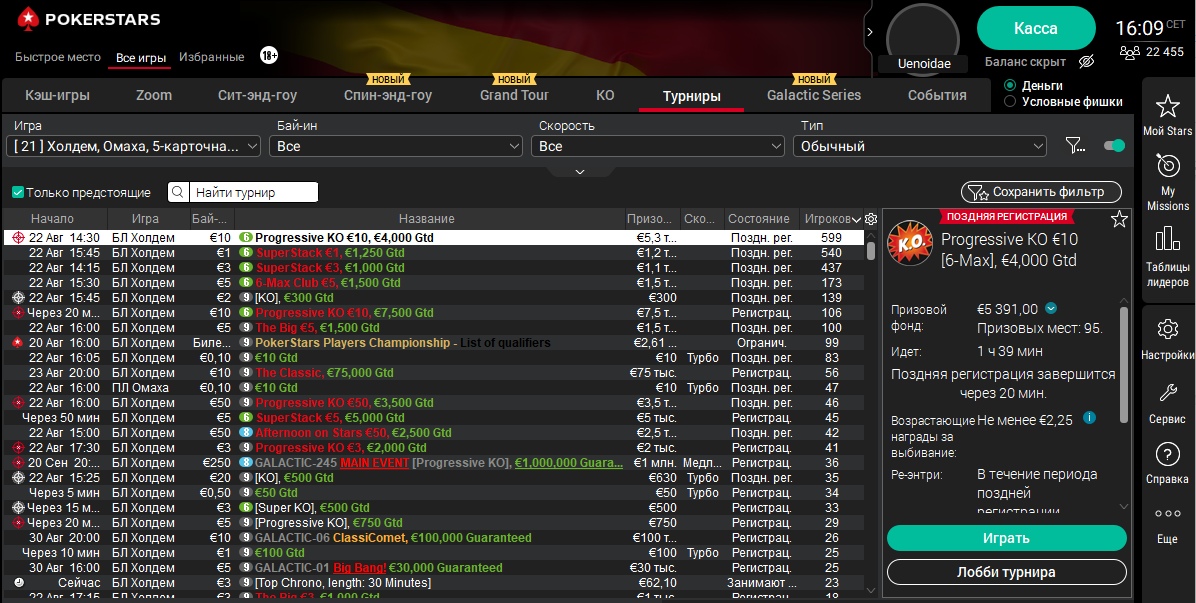Sort by the Состояние column header
The width and height of the screenshot is (1196, 603).
pyautogui.click(x=759, y=219)
